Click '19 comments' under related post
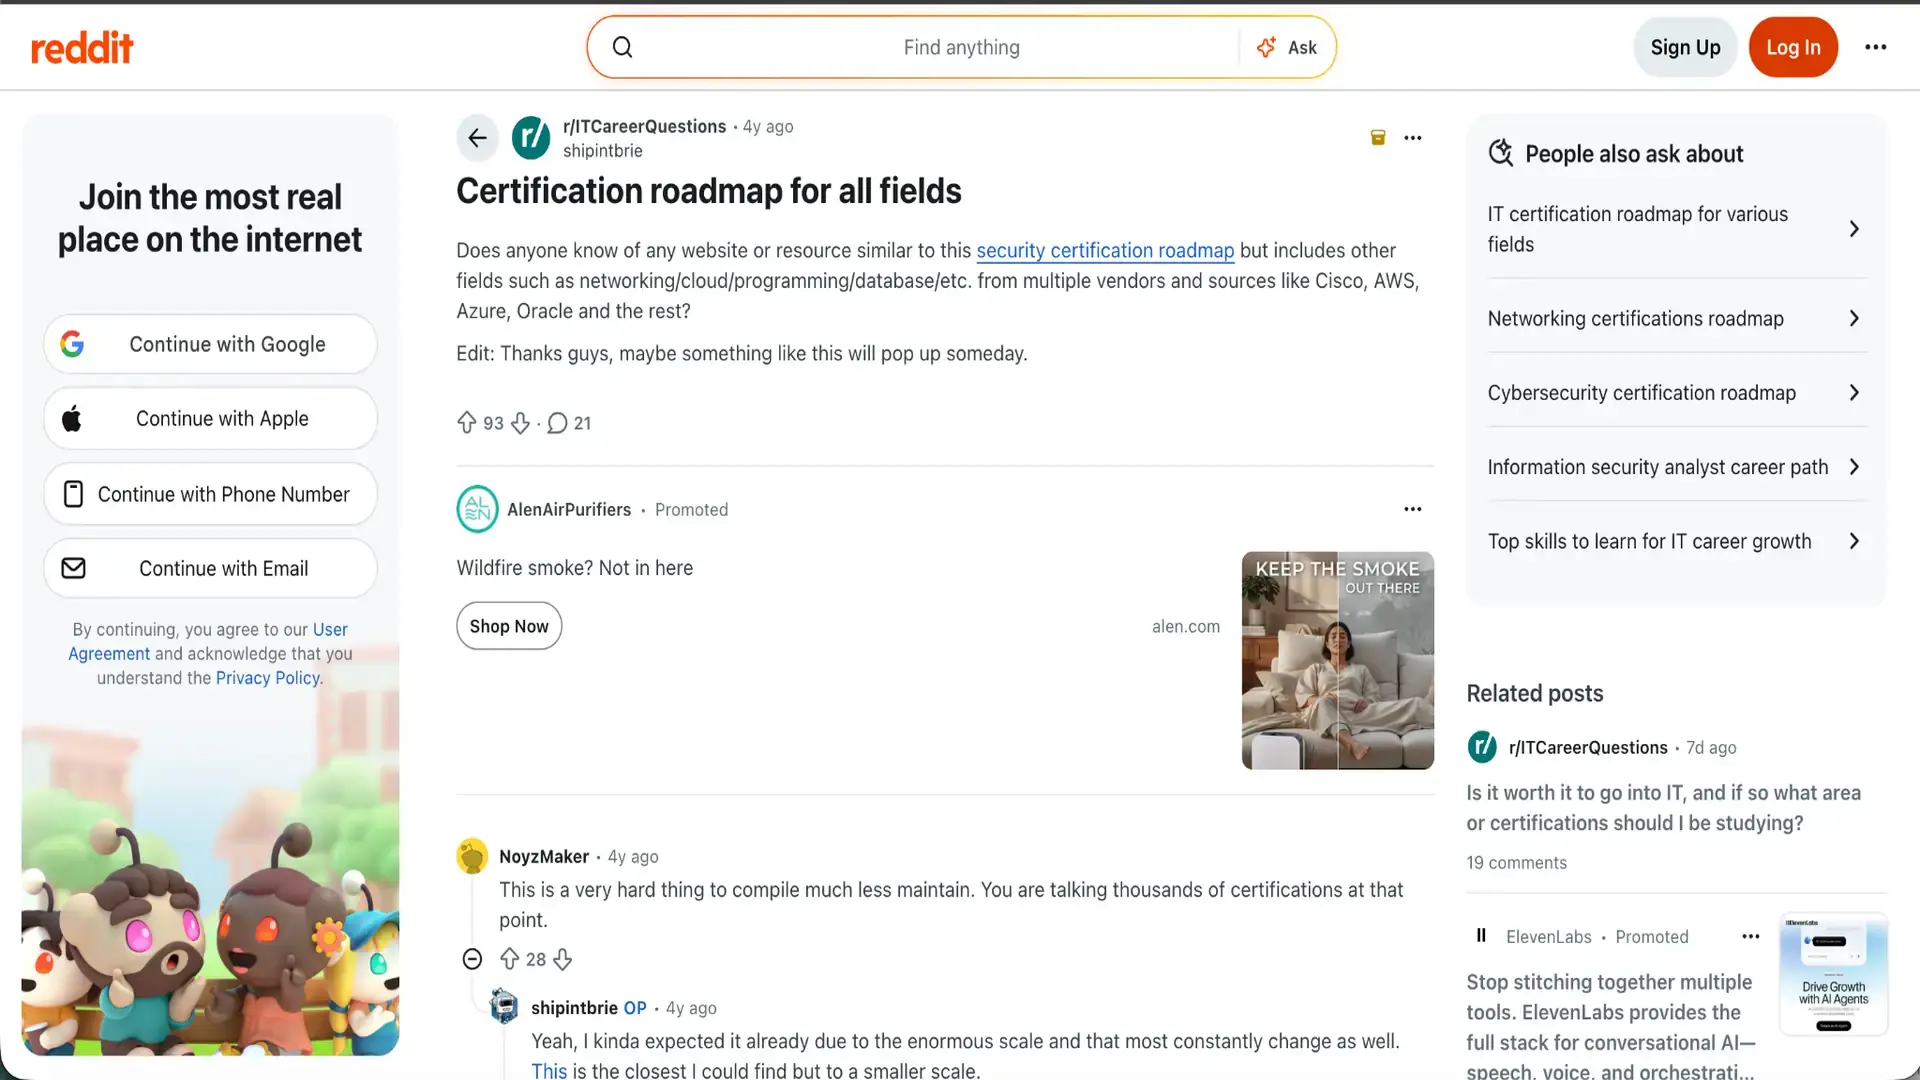Image resolution: width=1920 pixels, height=1080 pixels. [x=1516, y=863]
